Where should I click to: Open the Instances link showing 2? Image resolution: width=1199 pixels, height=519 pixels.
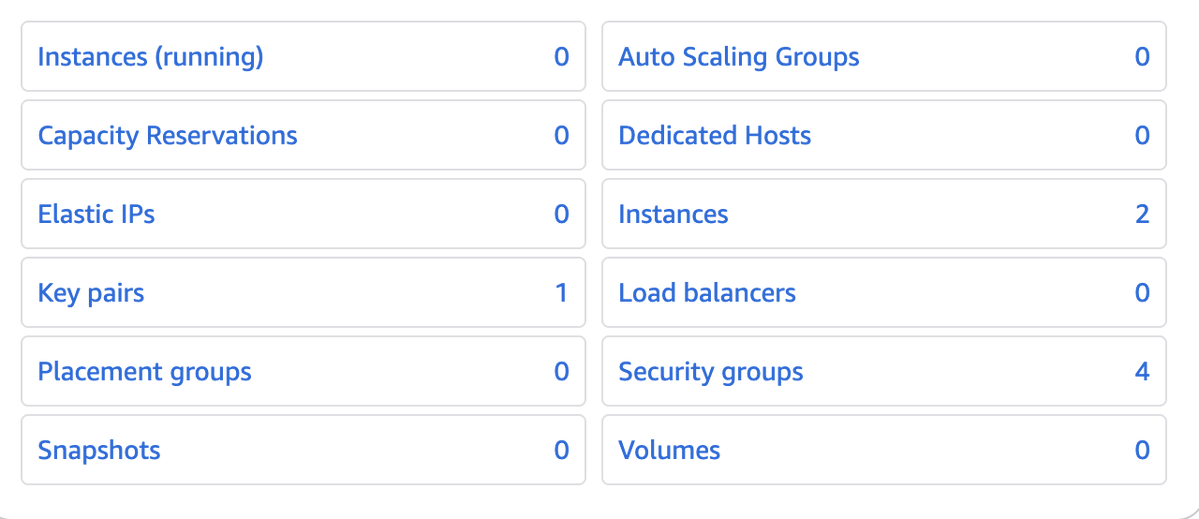pyautogui.click(x=674, y=215)
